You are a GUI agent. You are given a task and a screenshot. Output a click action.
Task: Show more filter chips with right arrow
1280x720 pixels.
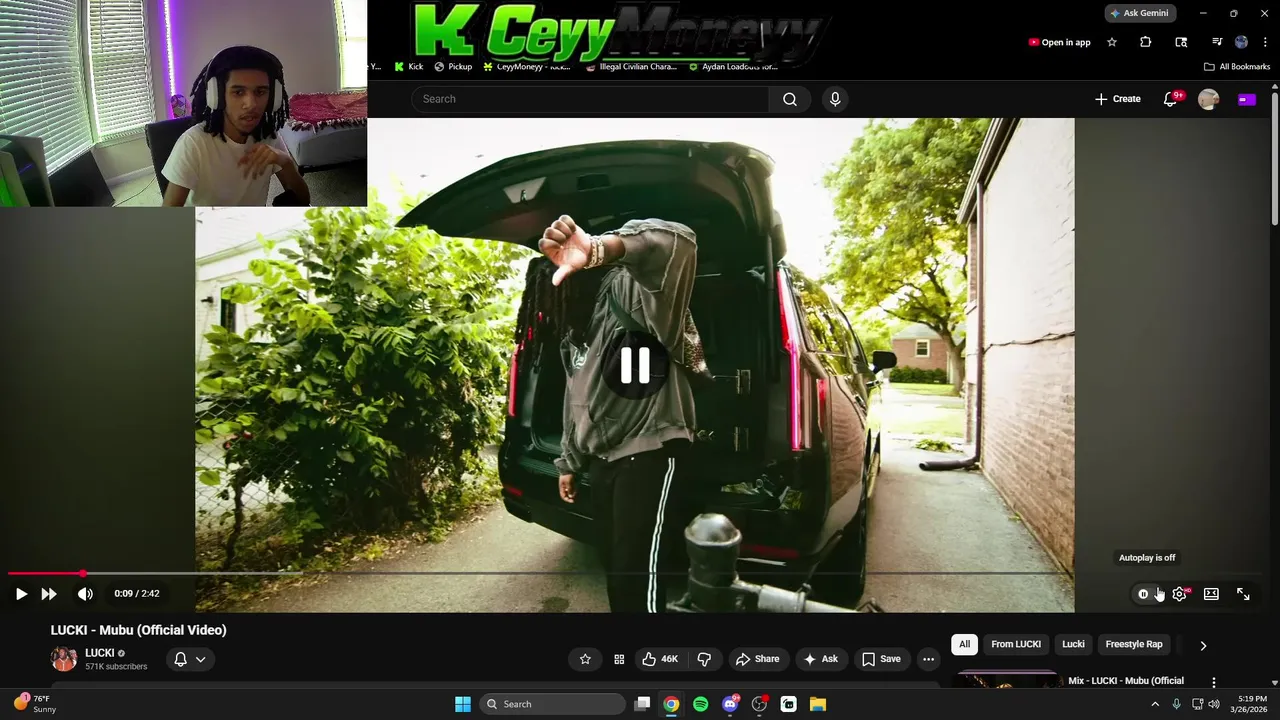click(1203, 645)
